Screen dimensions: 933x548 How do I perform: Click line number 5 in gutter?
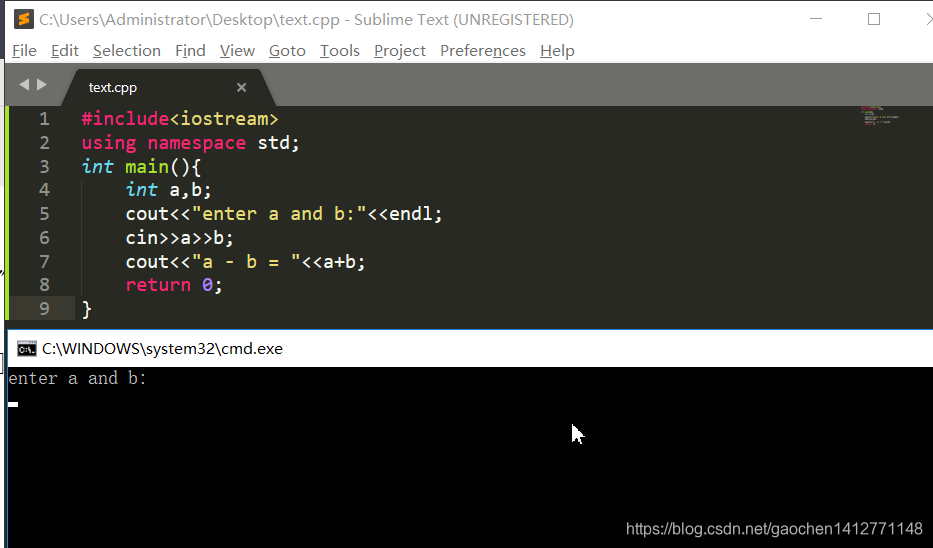tap(45, 214)
